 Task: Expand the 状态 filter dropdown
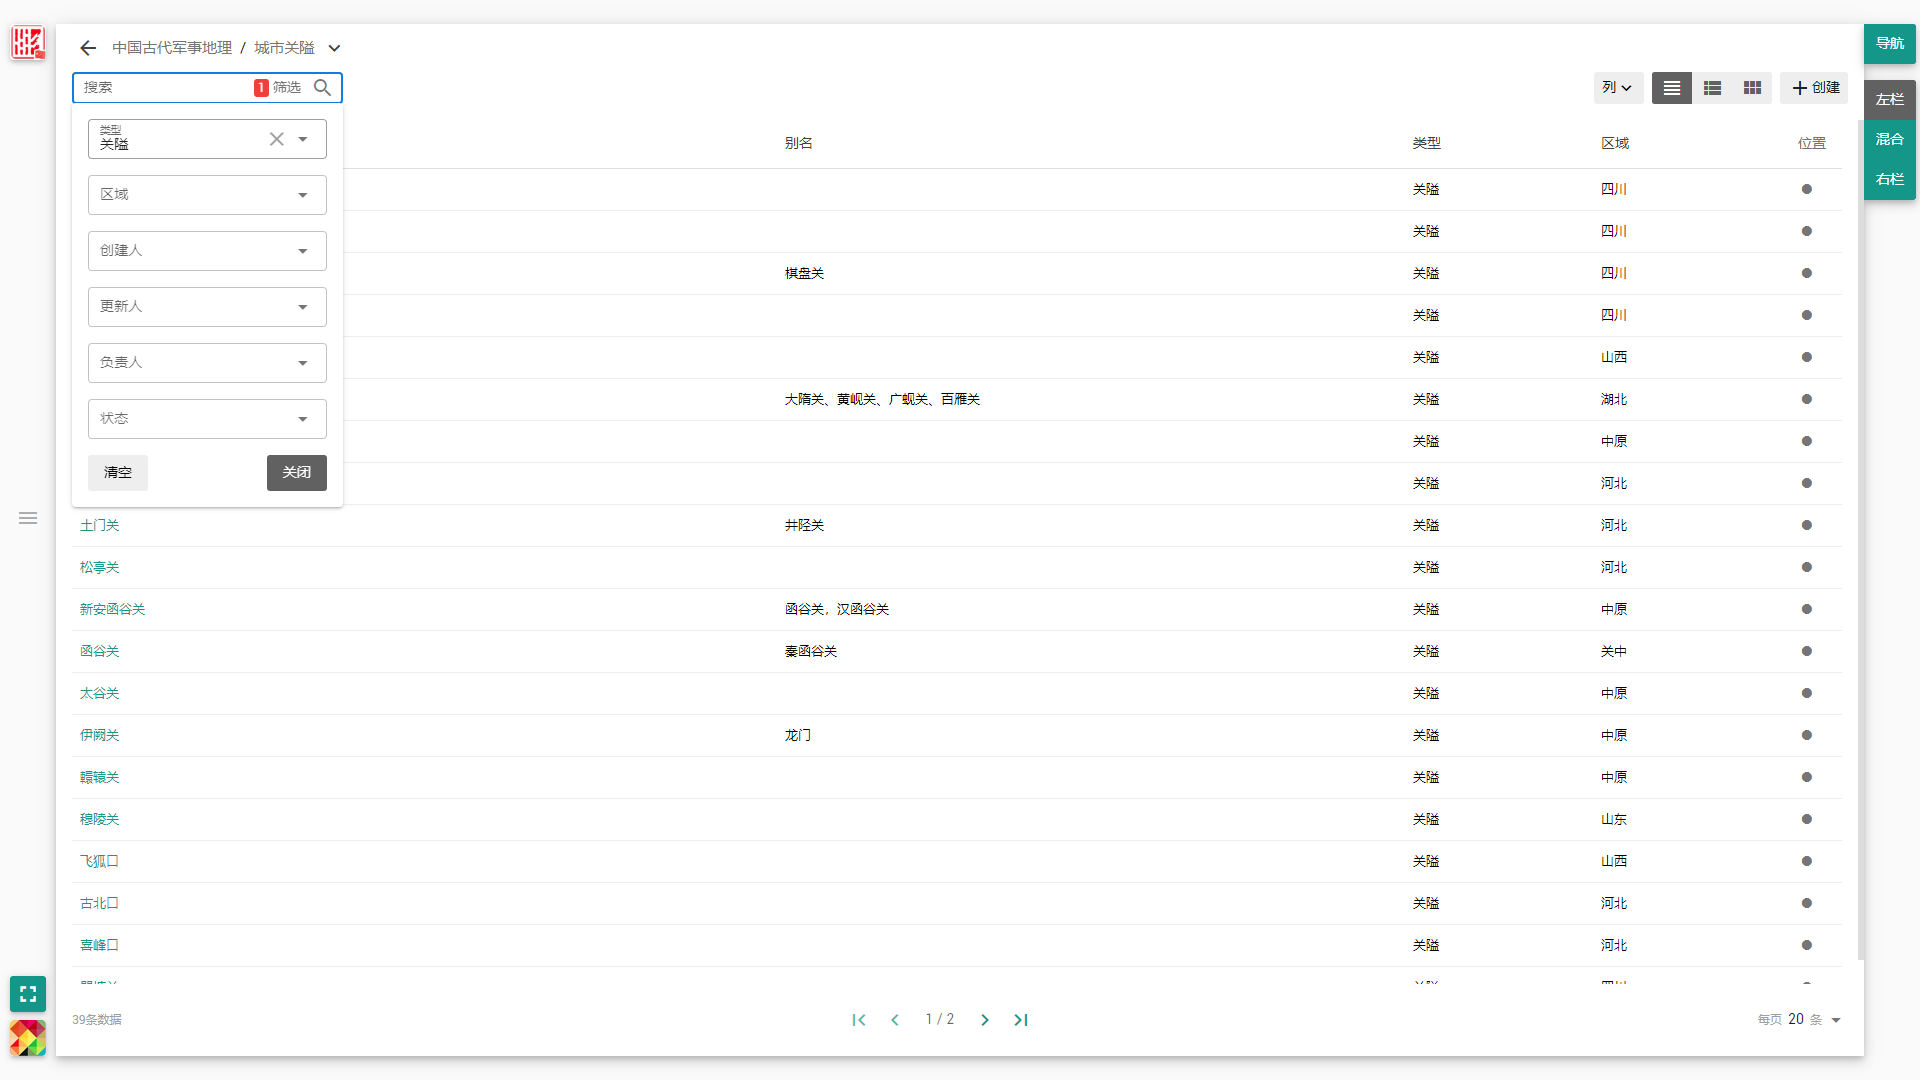coord(302,419)
